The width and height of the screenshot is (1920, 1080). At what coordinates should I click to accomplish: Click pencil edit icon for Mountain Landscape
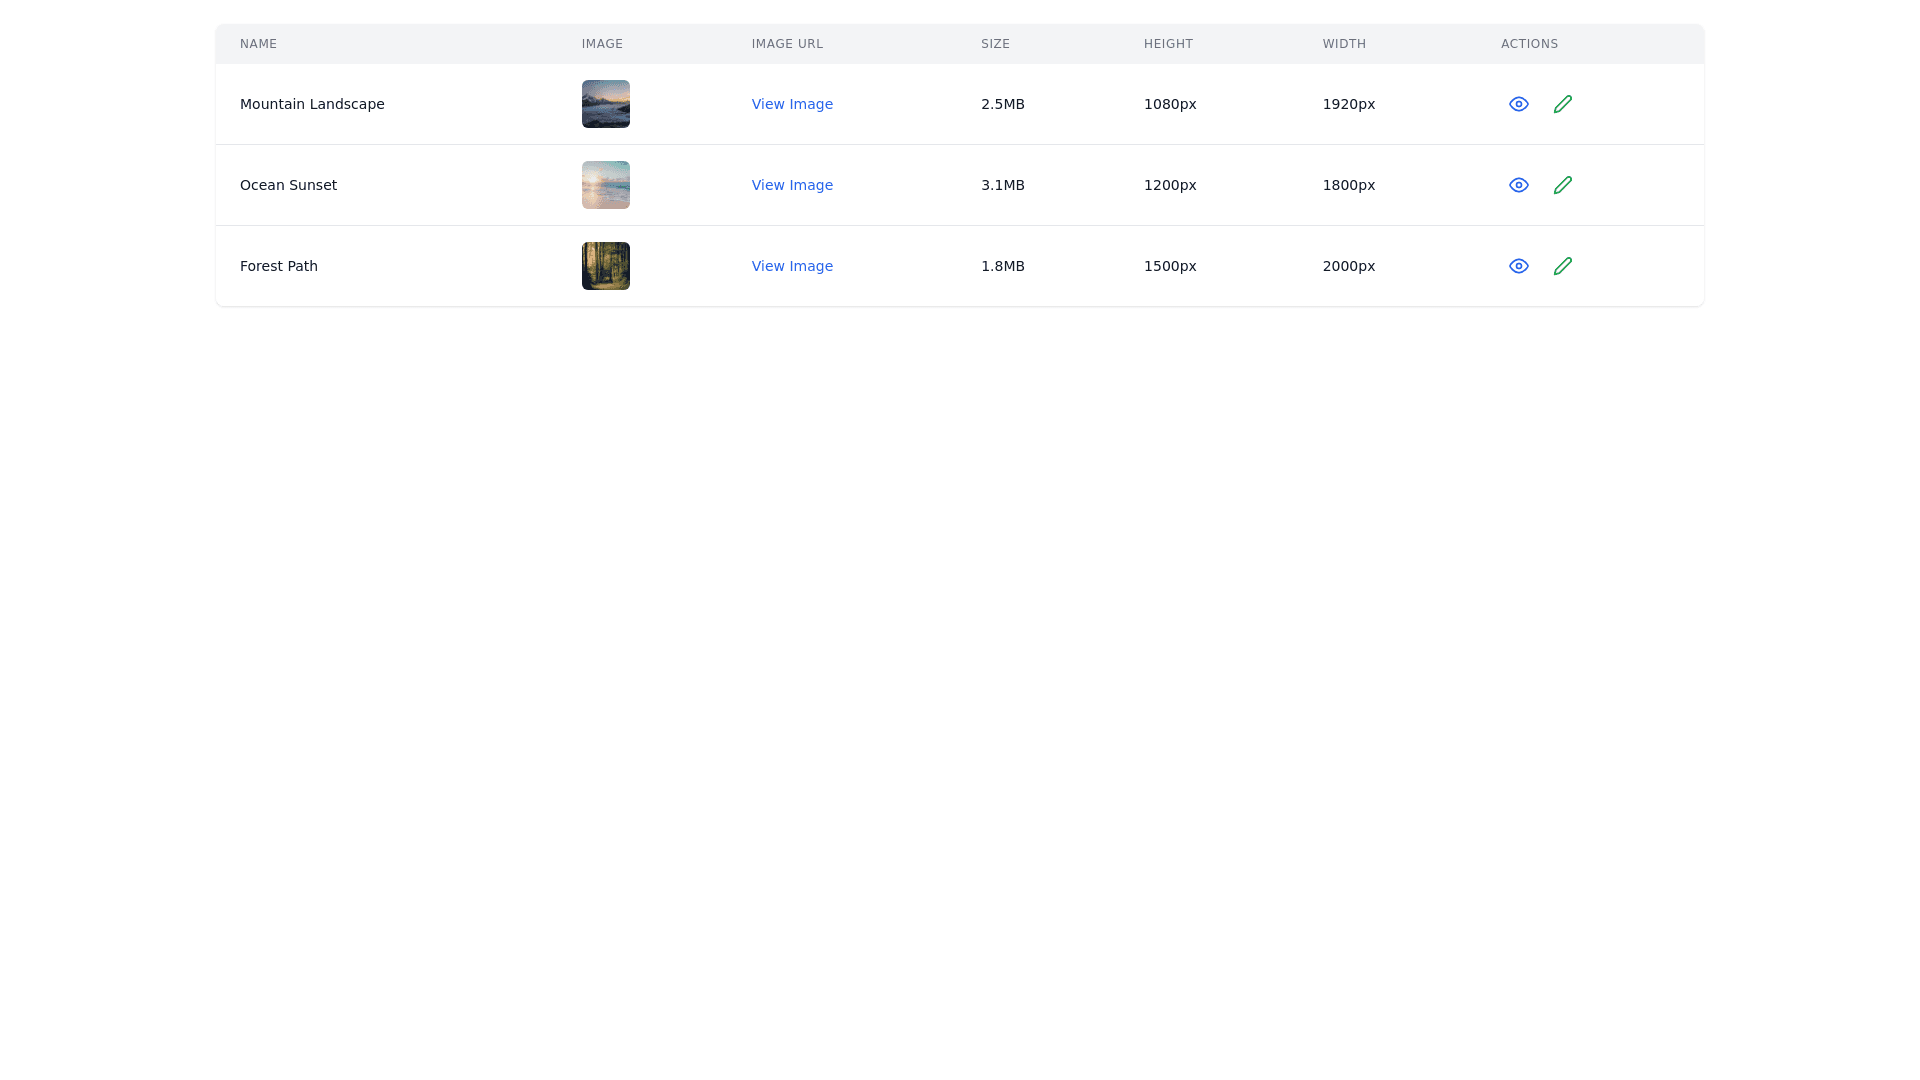pos(1562,104)
